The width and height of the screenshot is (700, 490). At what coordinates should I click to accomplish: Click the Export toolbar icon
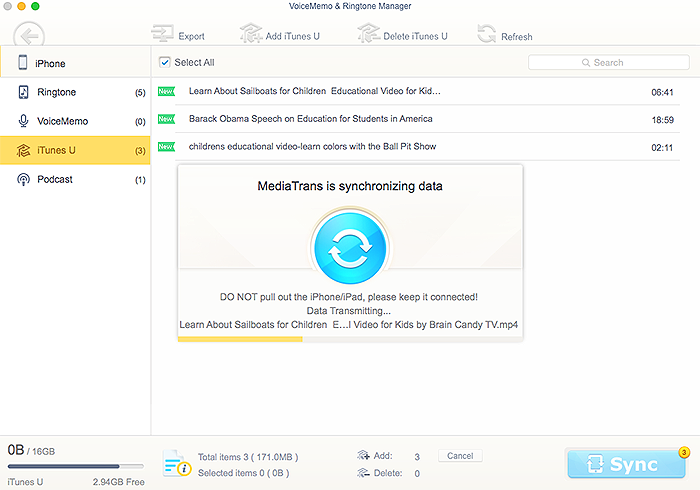coord(162,34)
